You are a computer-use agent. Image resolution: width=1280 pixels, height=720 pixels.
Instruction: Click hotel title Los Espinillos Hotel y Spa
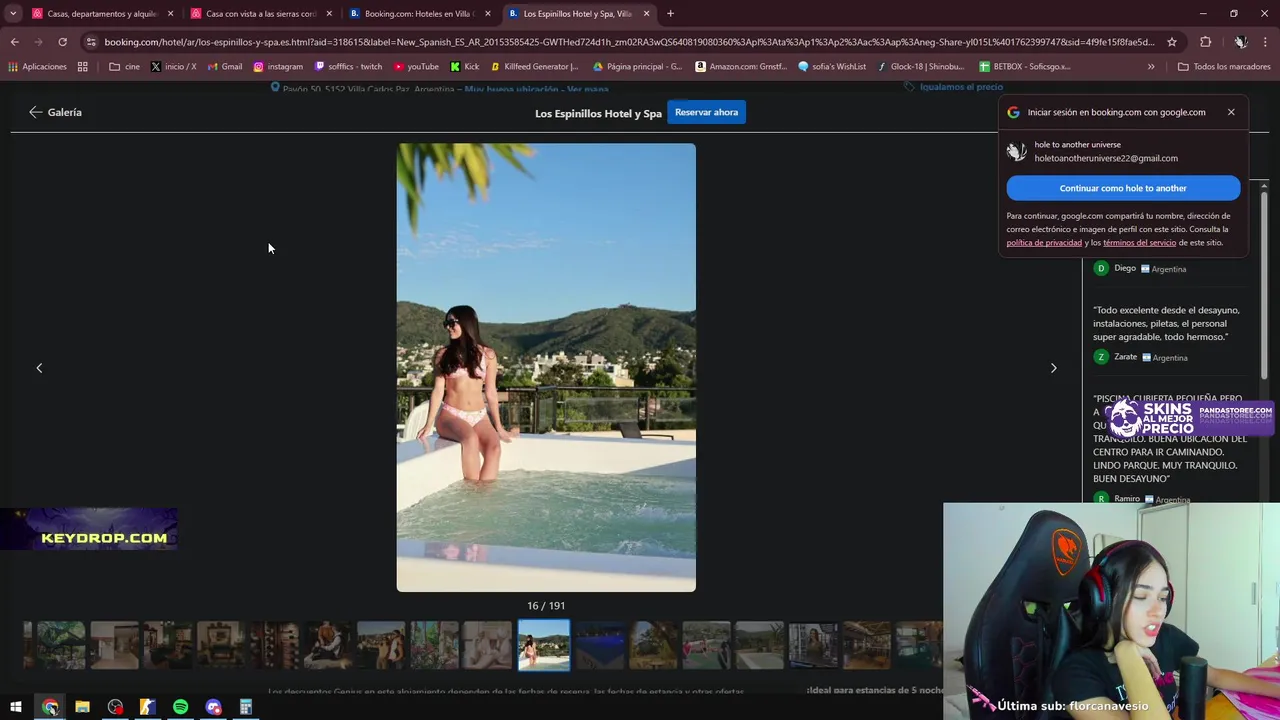[598, 113]
